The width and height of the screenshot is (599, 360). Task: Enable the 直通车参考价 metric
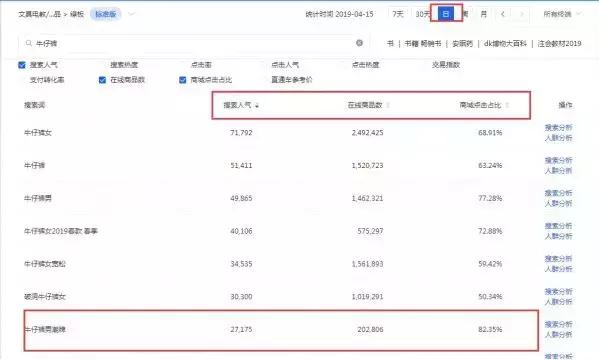[291, 80]
